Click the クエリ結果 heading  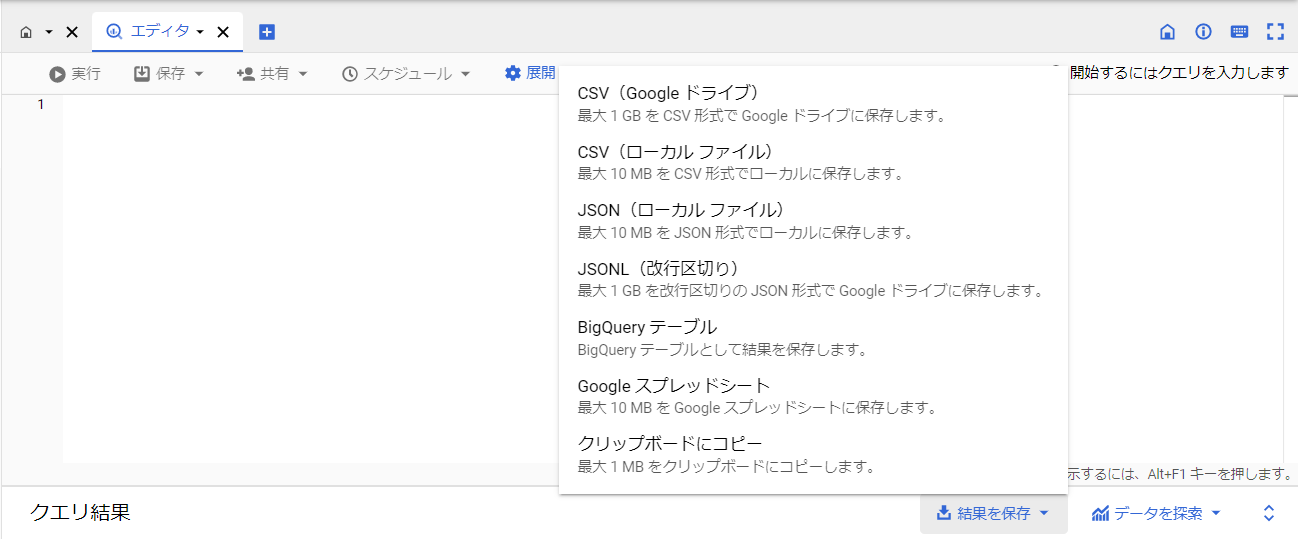click(x=80, y=513)
